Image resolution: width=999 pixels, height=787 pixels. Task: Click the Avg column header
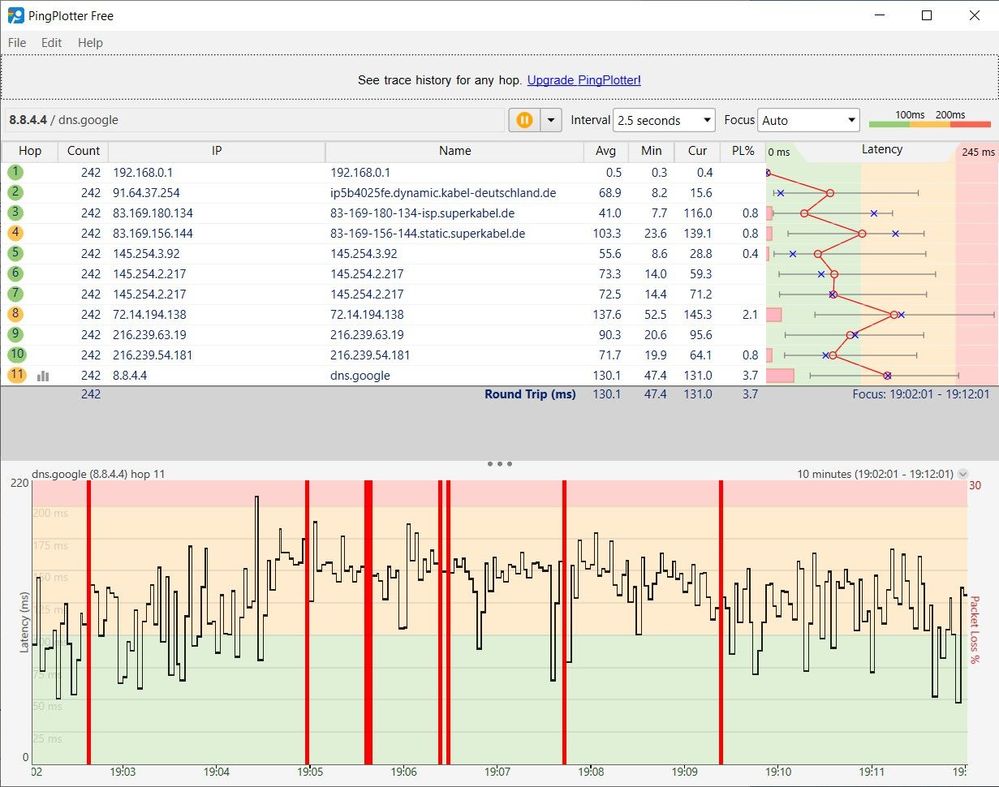(606, 151)
